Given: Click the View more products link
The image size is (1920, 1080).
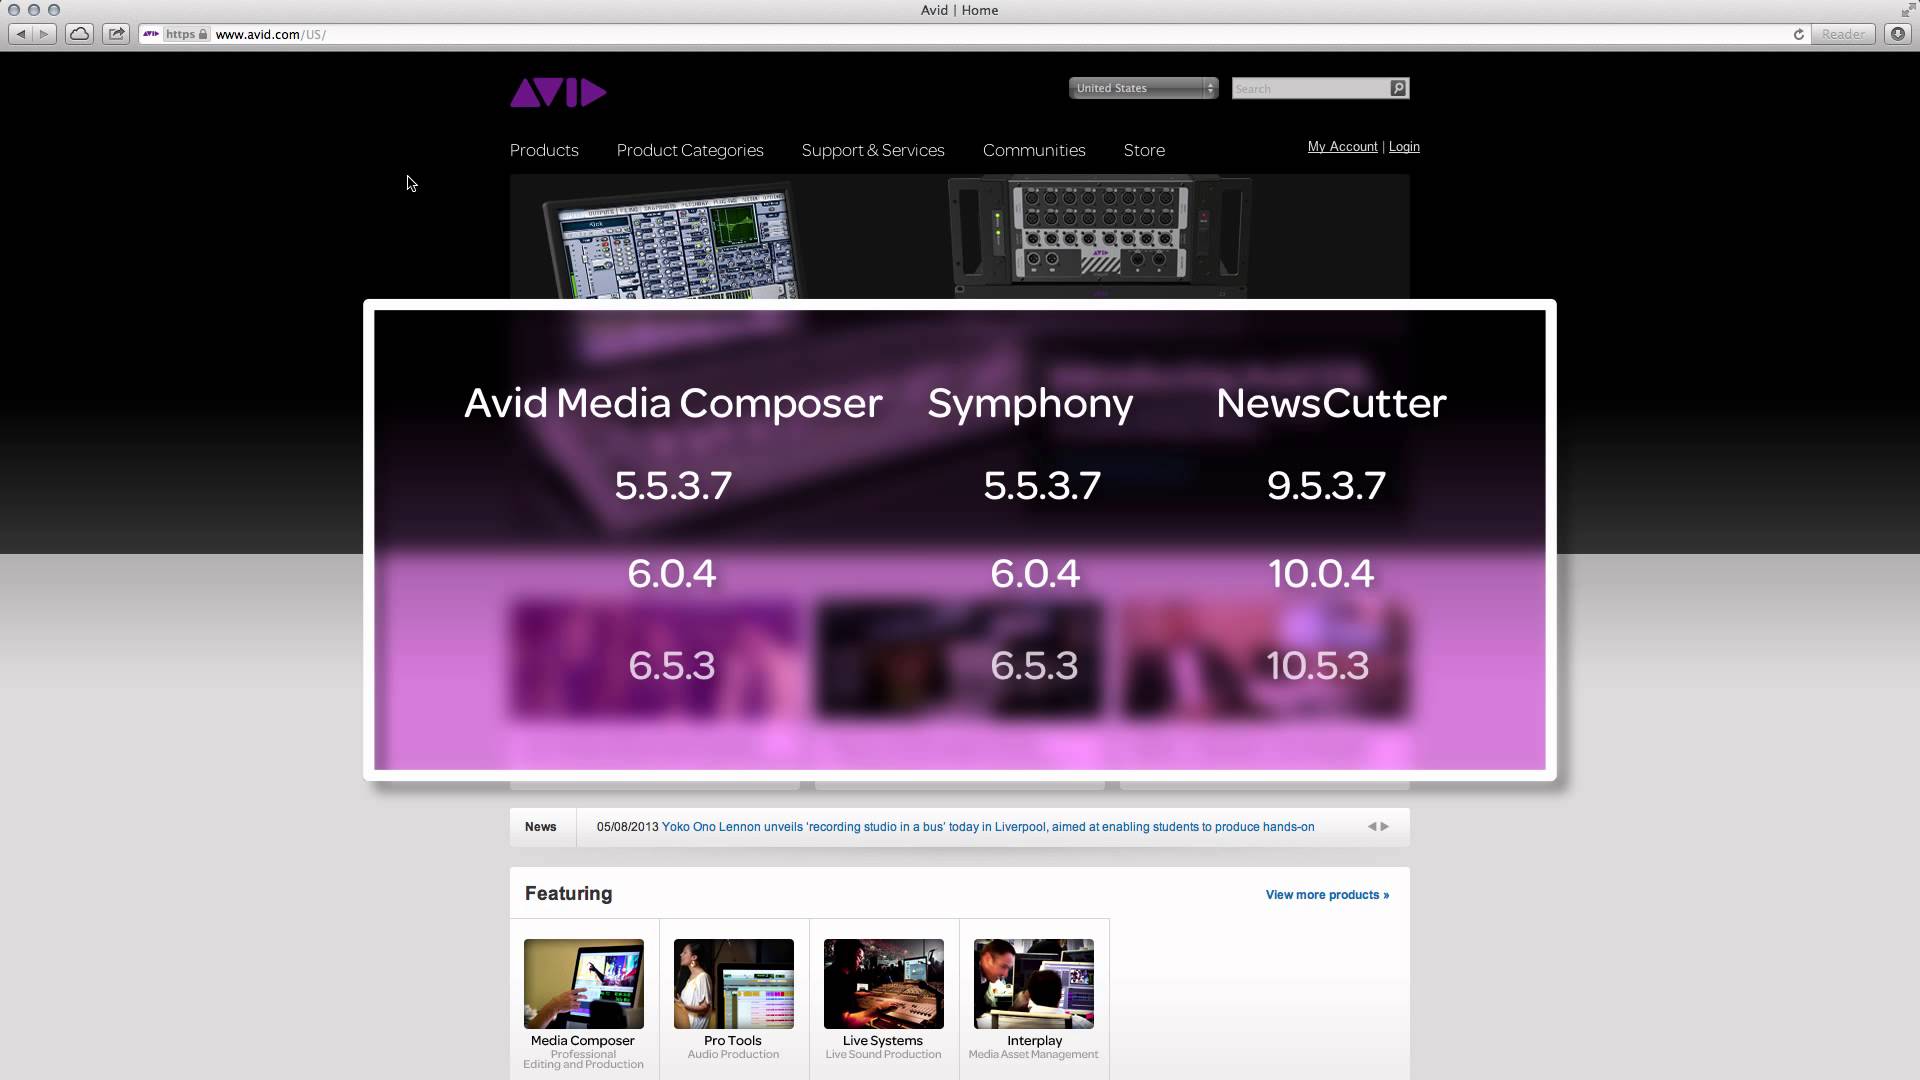Looking at the screenshot, I should tap(1327, 894).
